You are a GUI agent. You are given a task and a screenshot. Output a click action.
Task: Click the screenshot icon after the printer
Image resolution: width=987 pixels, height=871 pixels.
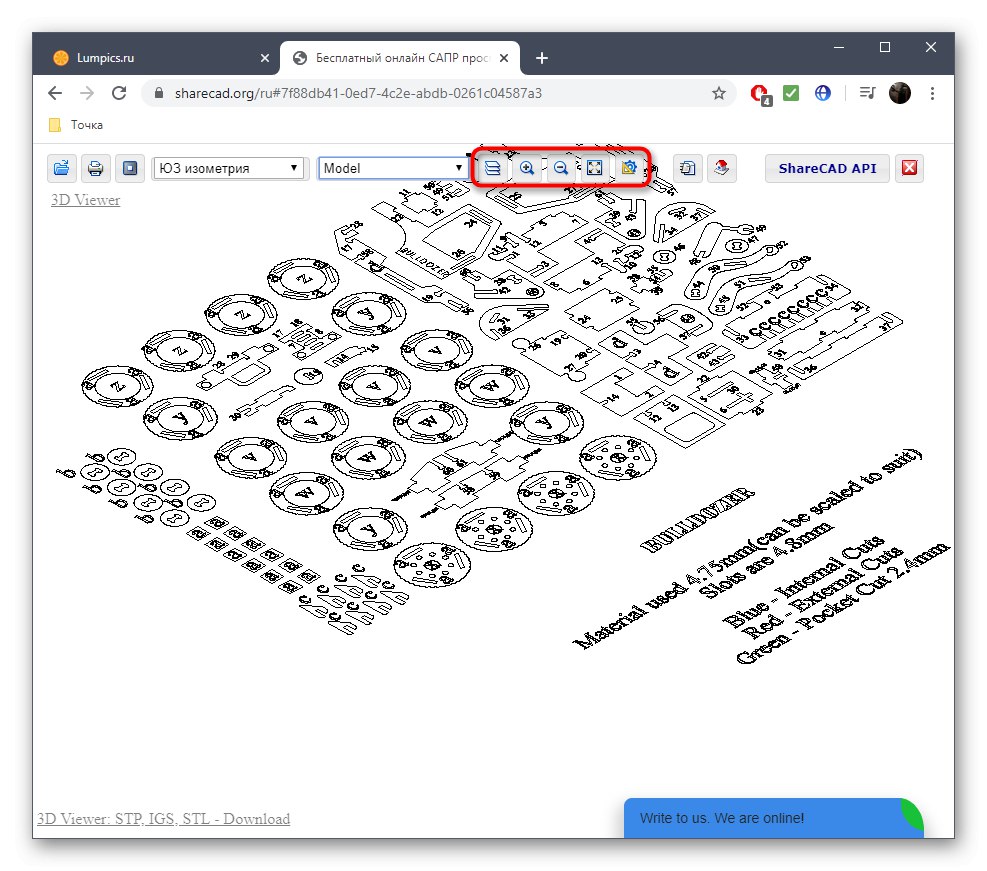[130, 168]
